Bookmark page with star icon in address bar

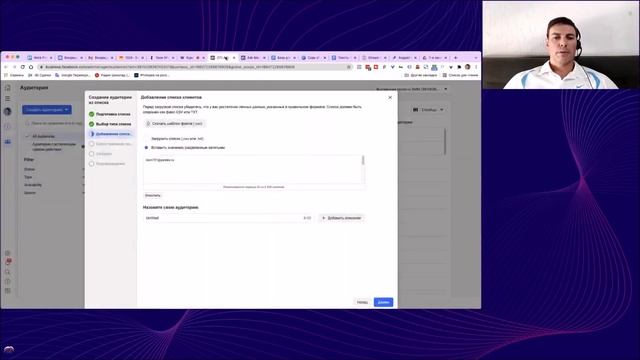[349, 67]
